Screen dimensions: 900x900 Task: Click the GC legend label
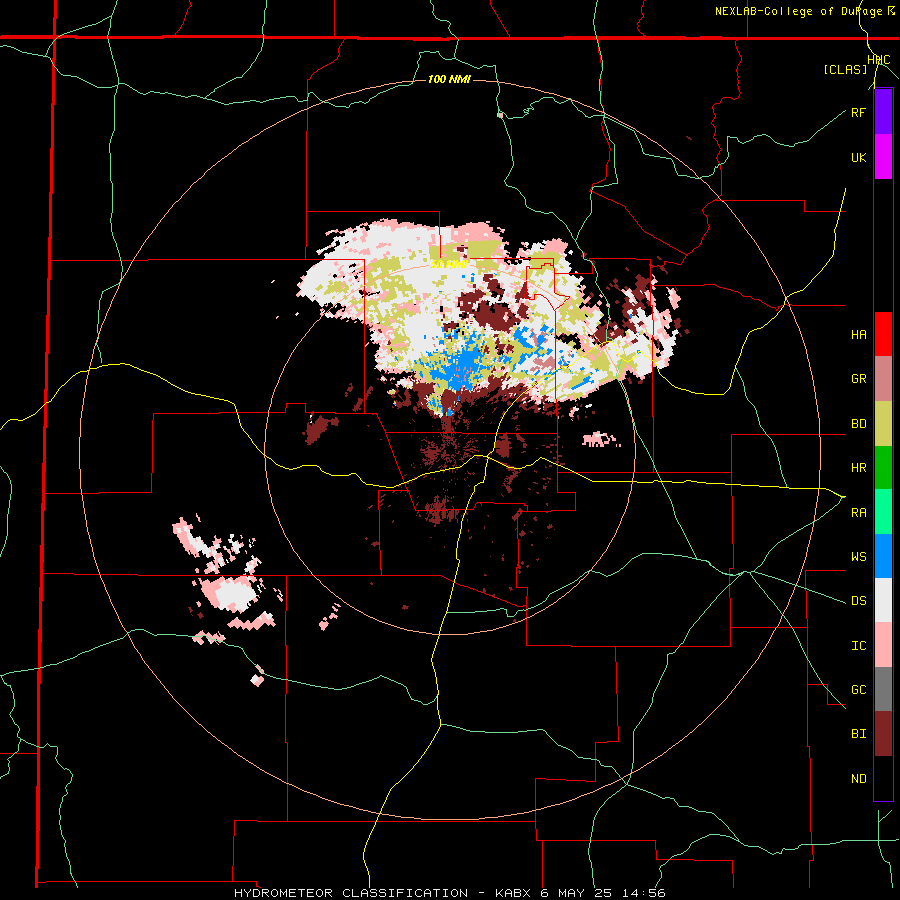click(x=858, y=690)
